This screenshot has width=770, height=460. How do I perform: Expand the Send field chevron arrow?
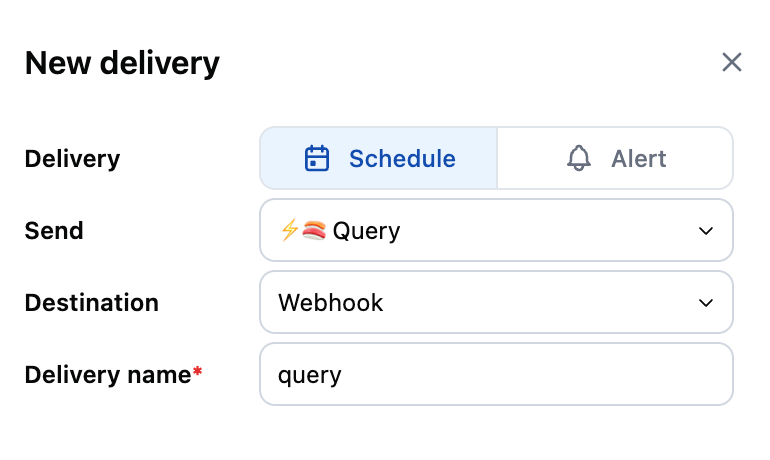click(706, 231)
